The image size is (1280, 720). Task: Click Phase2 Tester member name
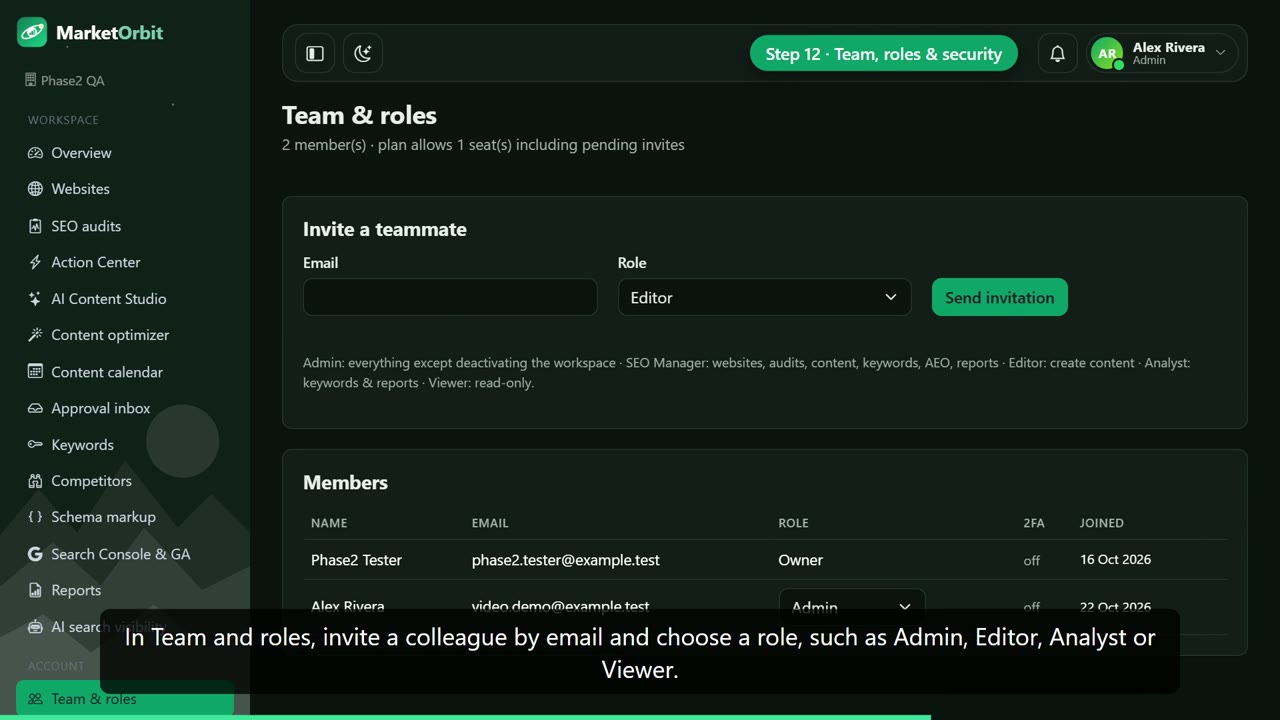(x=356, y=560)
